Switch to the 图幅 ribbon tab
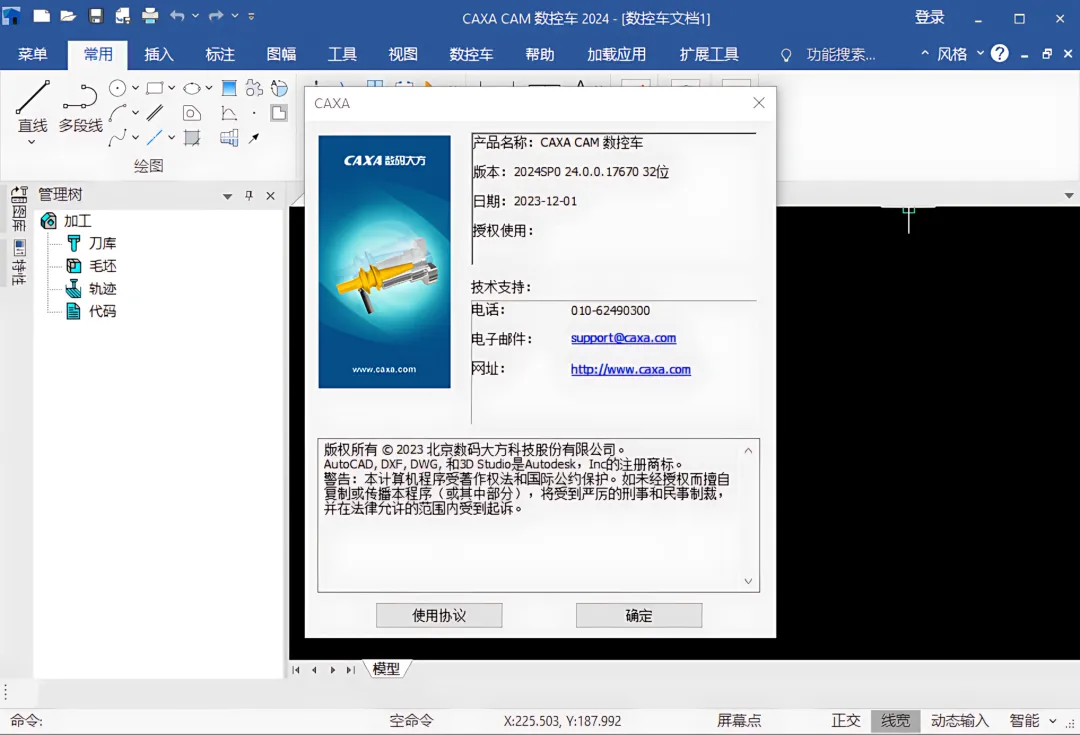Screen dimensions: 1080x735 coord(281,54)
